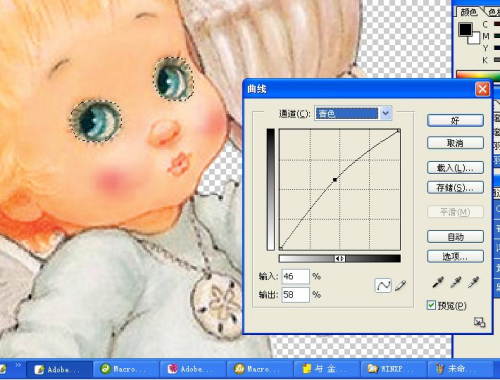Select the gray point eyedropper
This screenshot has width=500, height=380.
pos(456,282)
